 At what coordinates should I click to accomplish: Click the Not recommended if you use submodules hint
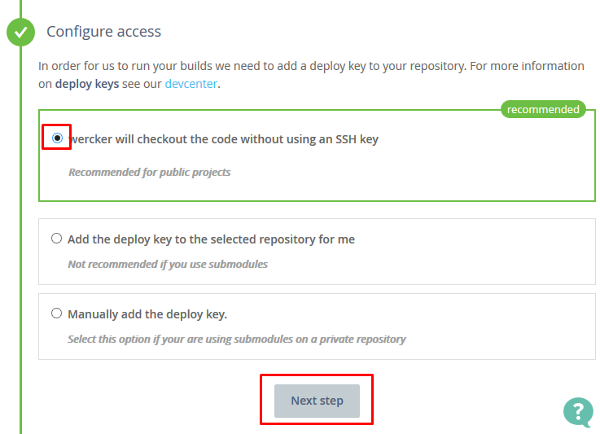coord(167,264)
